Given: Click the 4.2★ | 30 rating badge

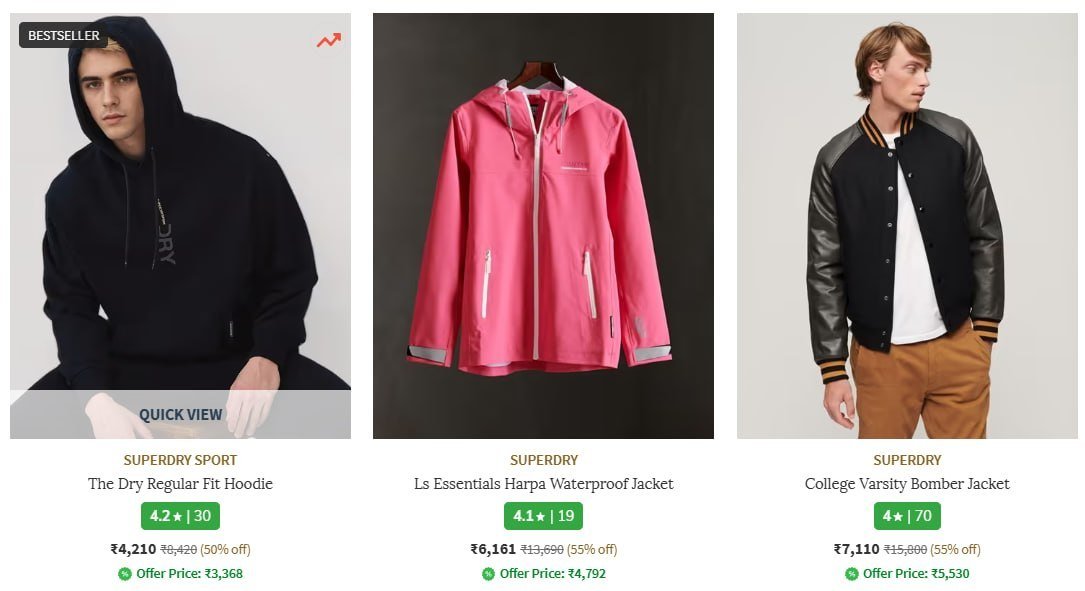Looking at the screenshot, I should click(x=181, y=516).
